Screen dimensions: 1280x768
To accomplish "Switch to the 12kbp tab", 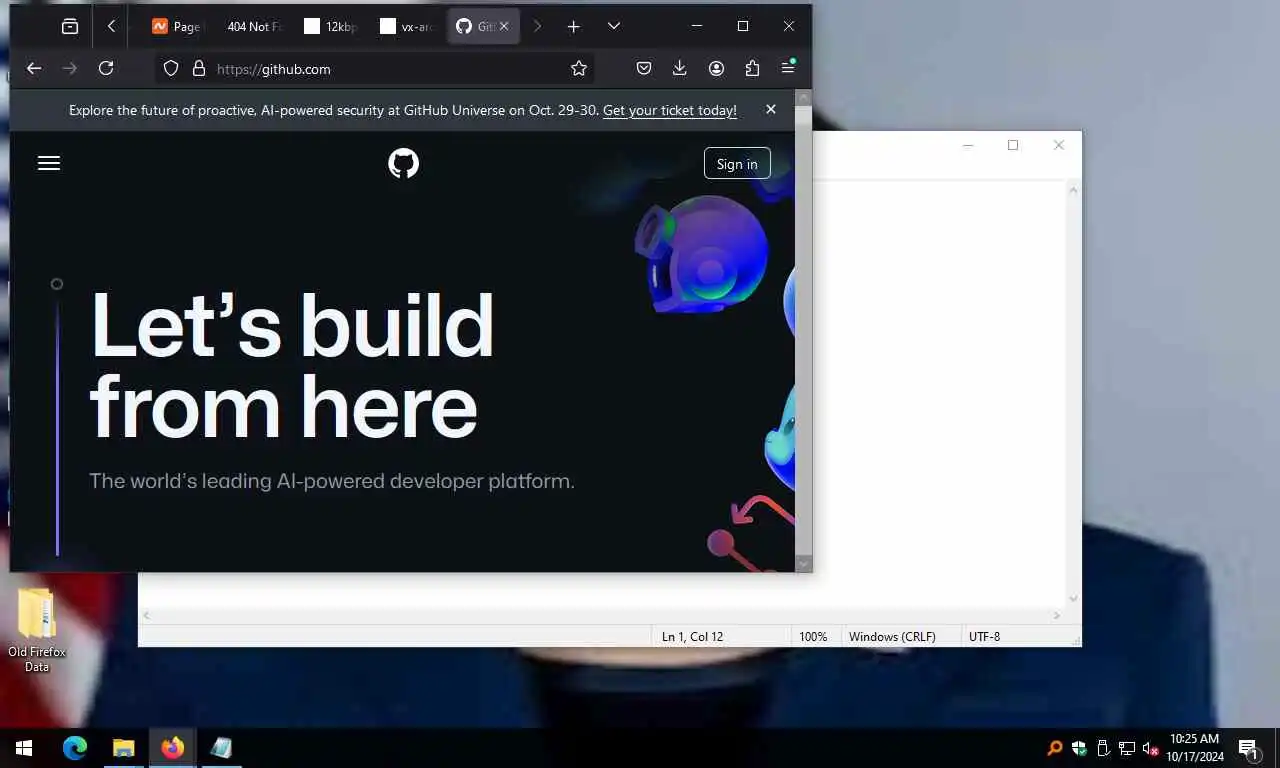I will click(329, 27).
